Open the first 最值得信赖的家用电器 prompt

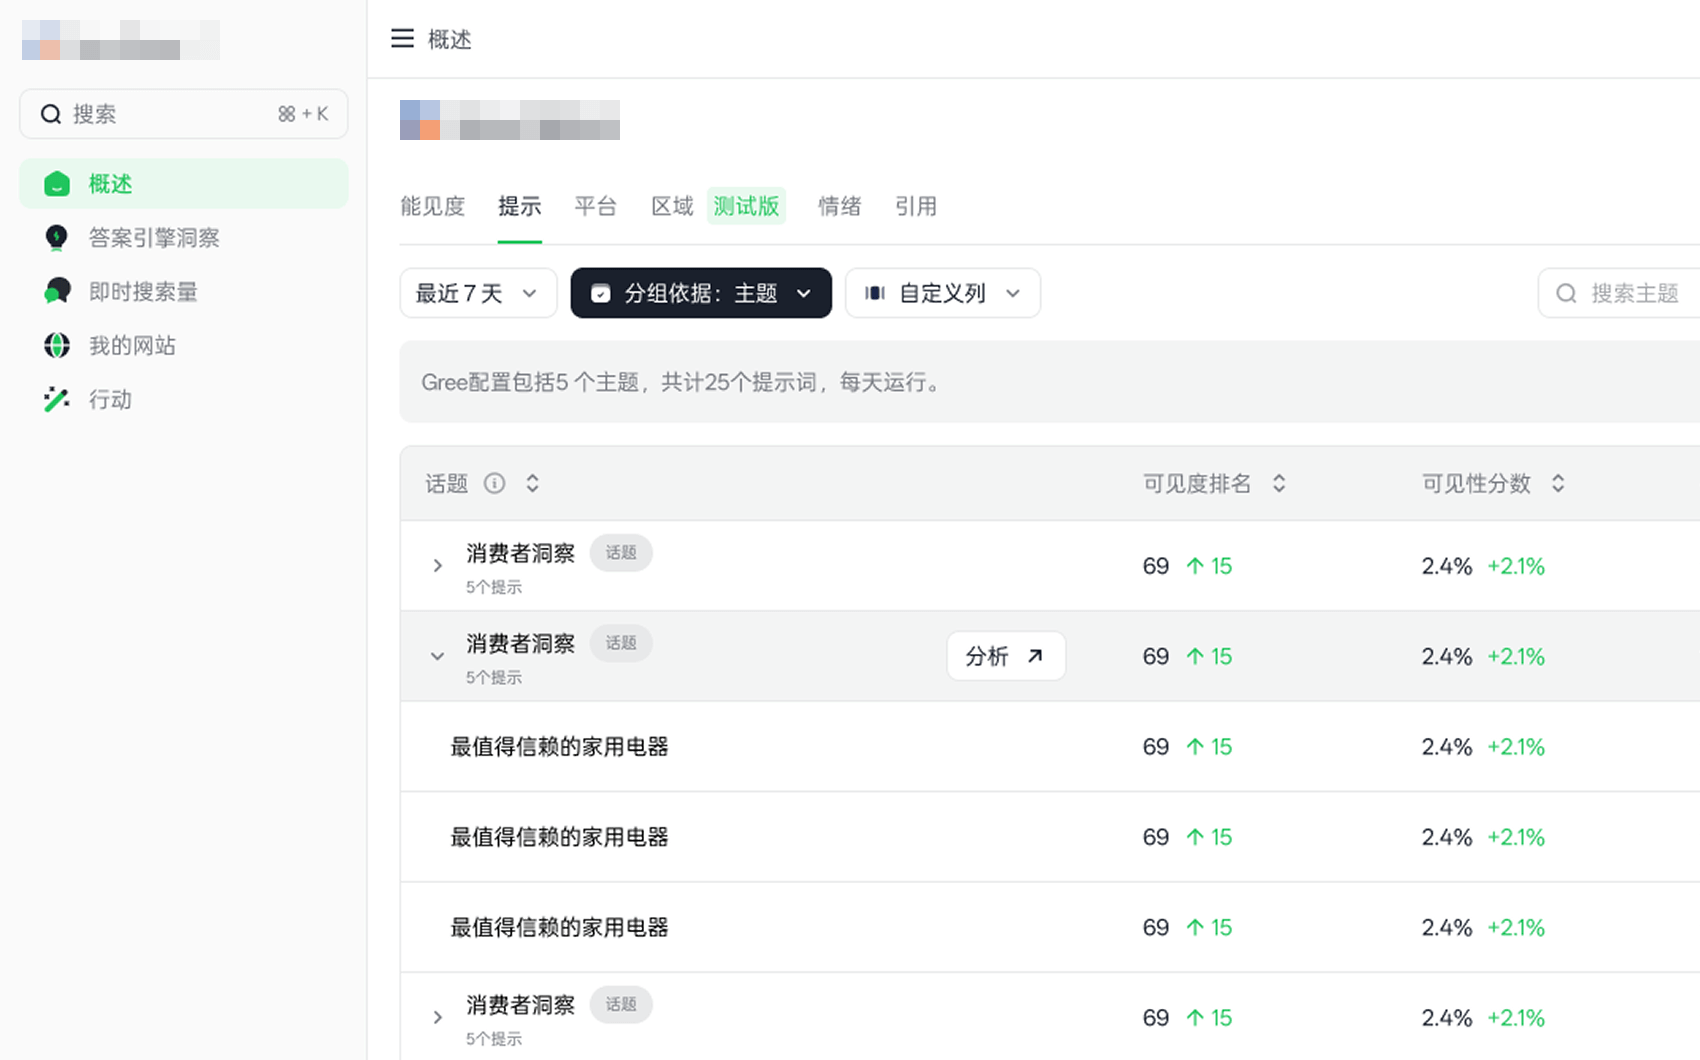pos(559,747)
